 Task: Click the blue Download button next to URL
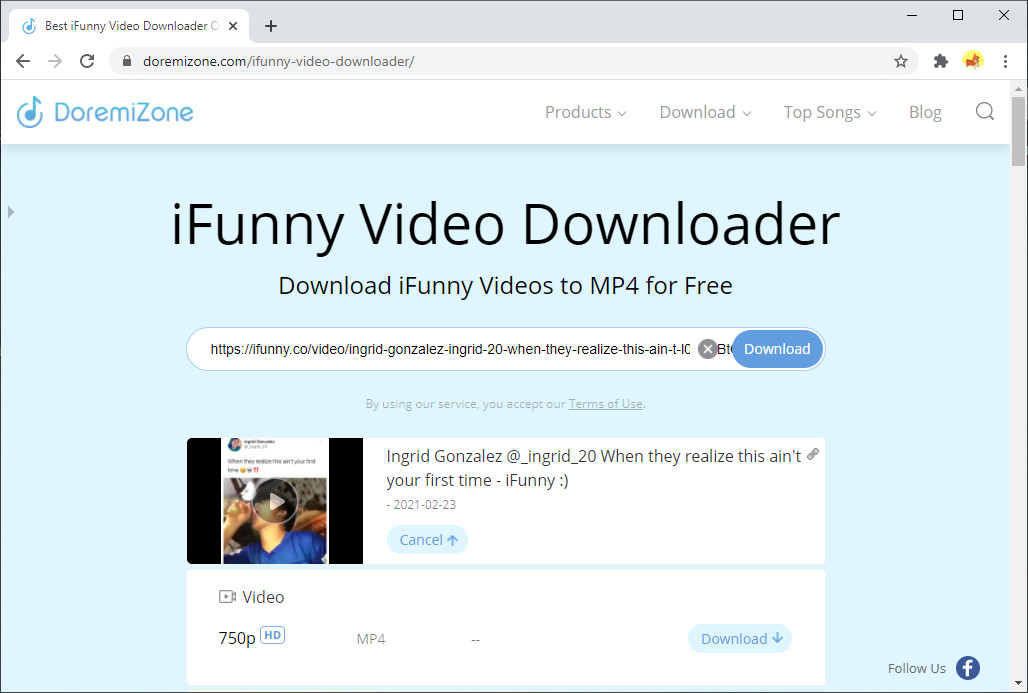777,349
